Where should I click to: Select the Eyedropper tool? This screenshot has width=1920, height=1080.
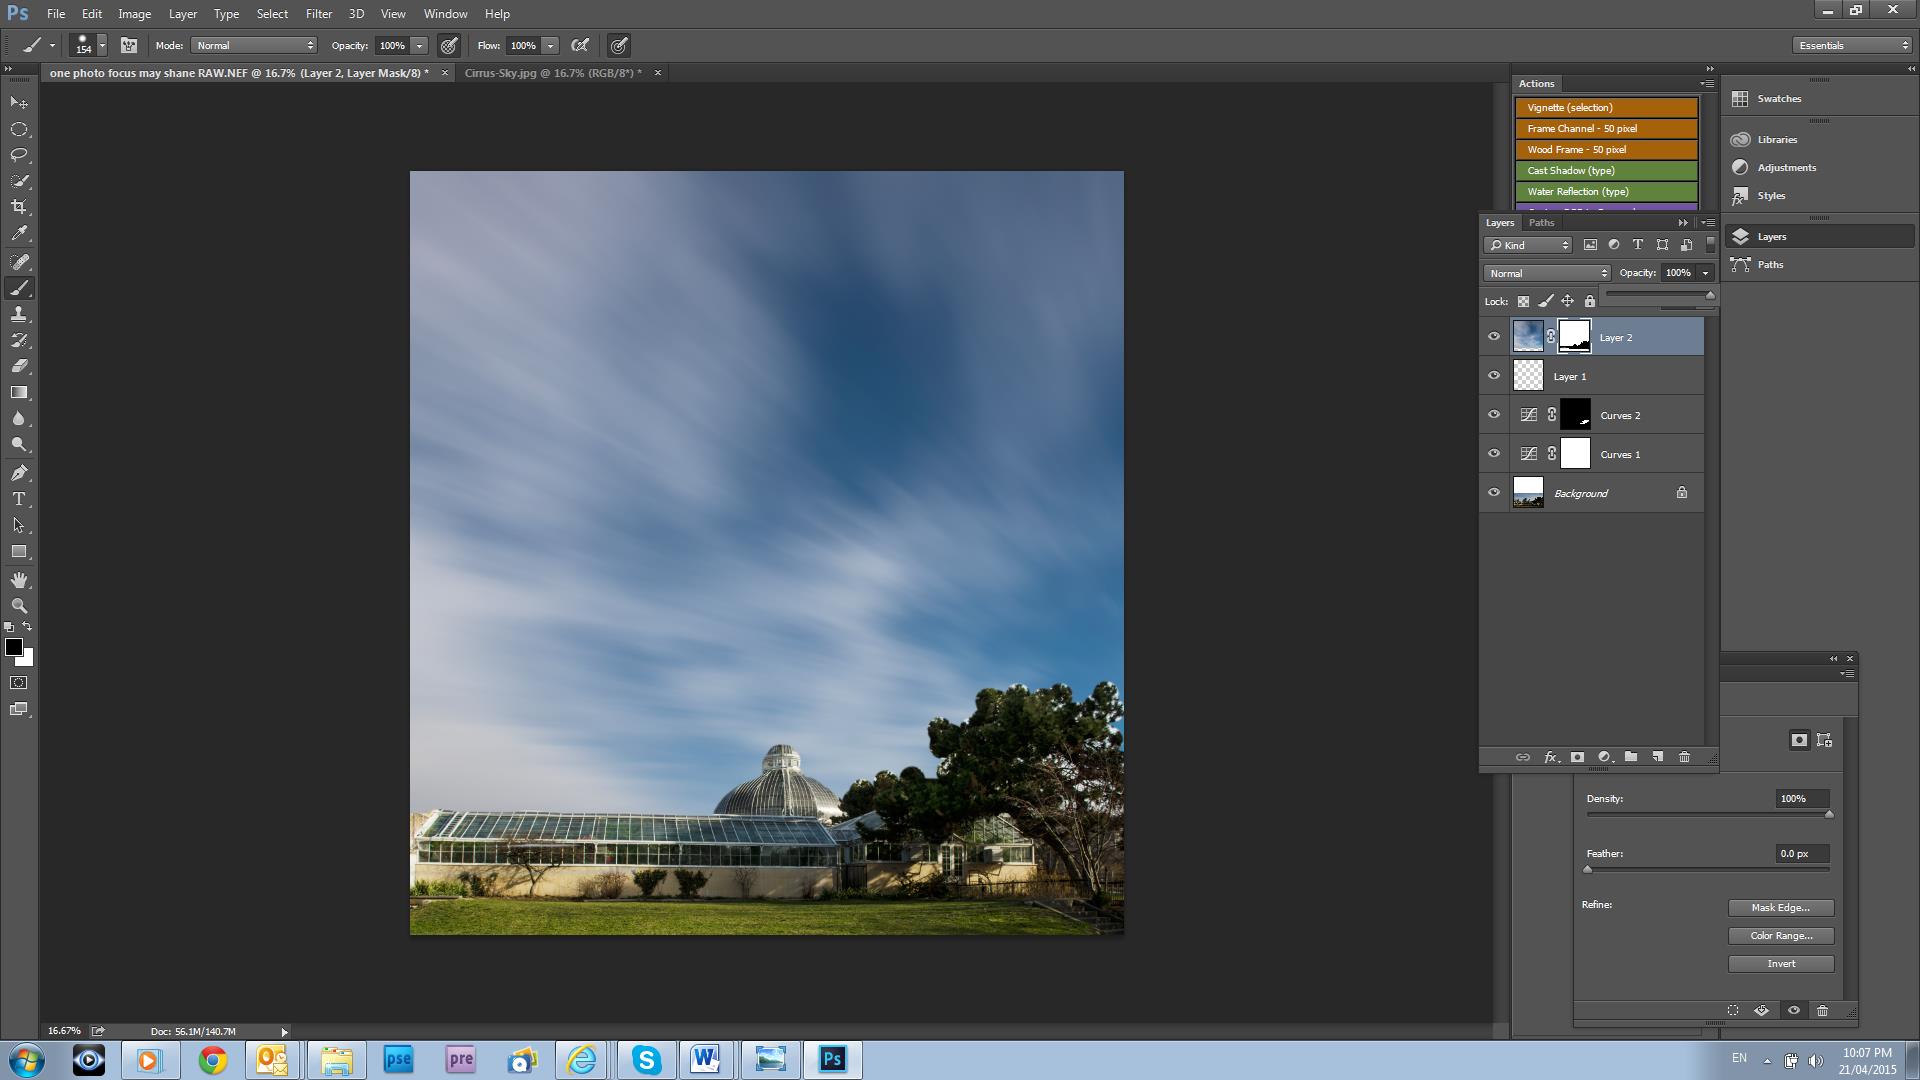tap(19, 234)
